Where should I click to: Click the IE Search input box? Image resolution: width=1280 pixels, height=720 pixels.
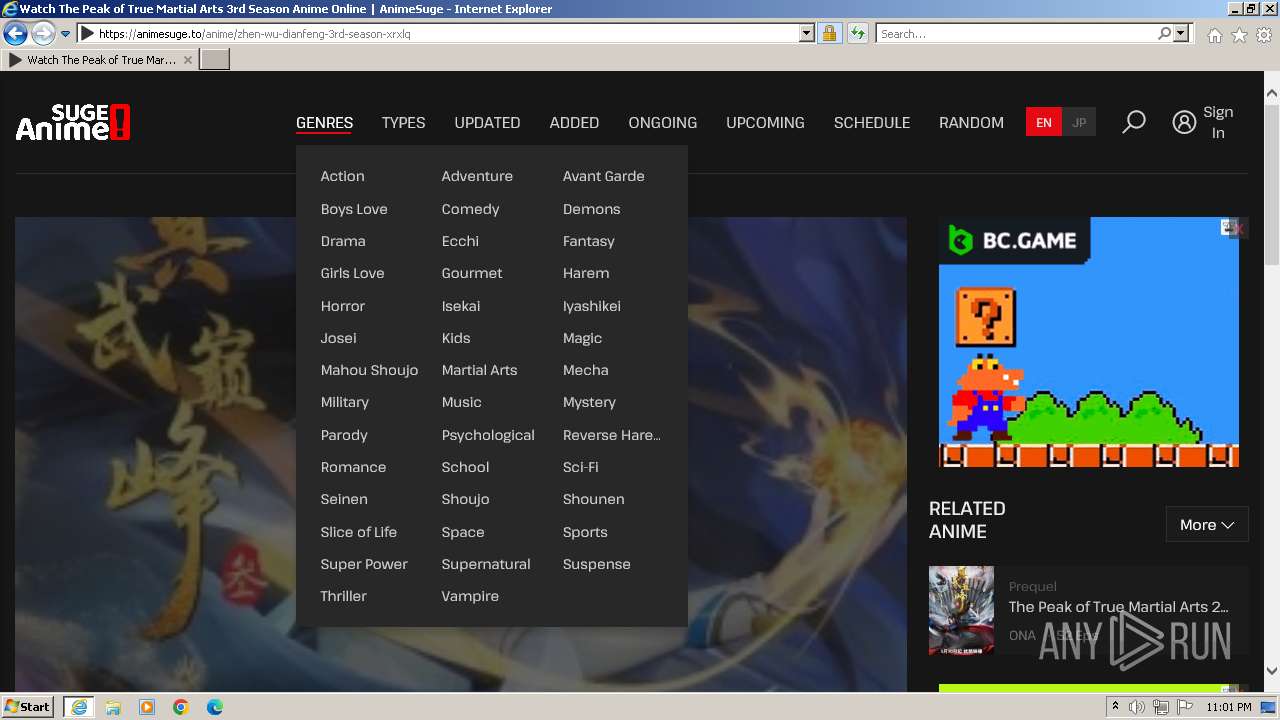1015,33
